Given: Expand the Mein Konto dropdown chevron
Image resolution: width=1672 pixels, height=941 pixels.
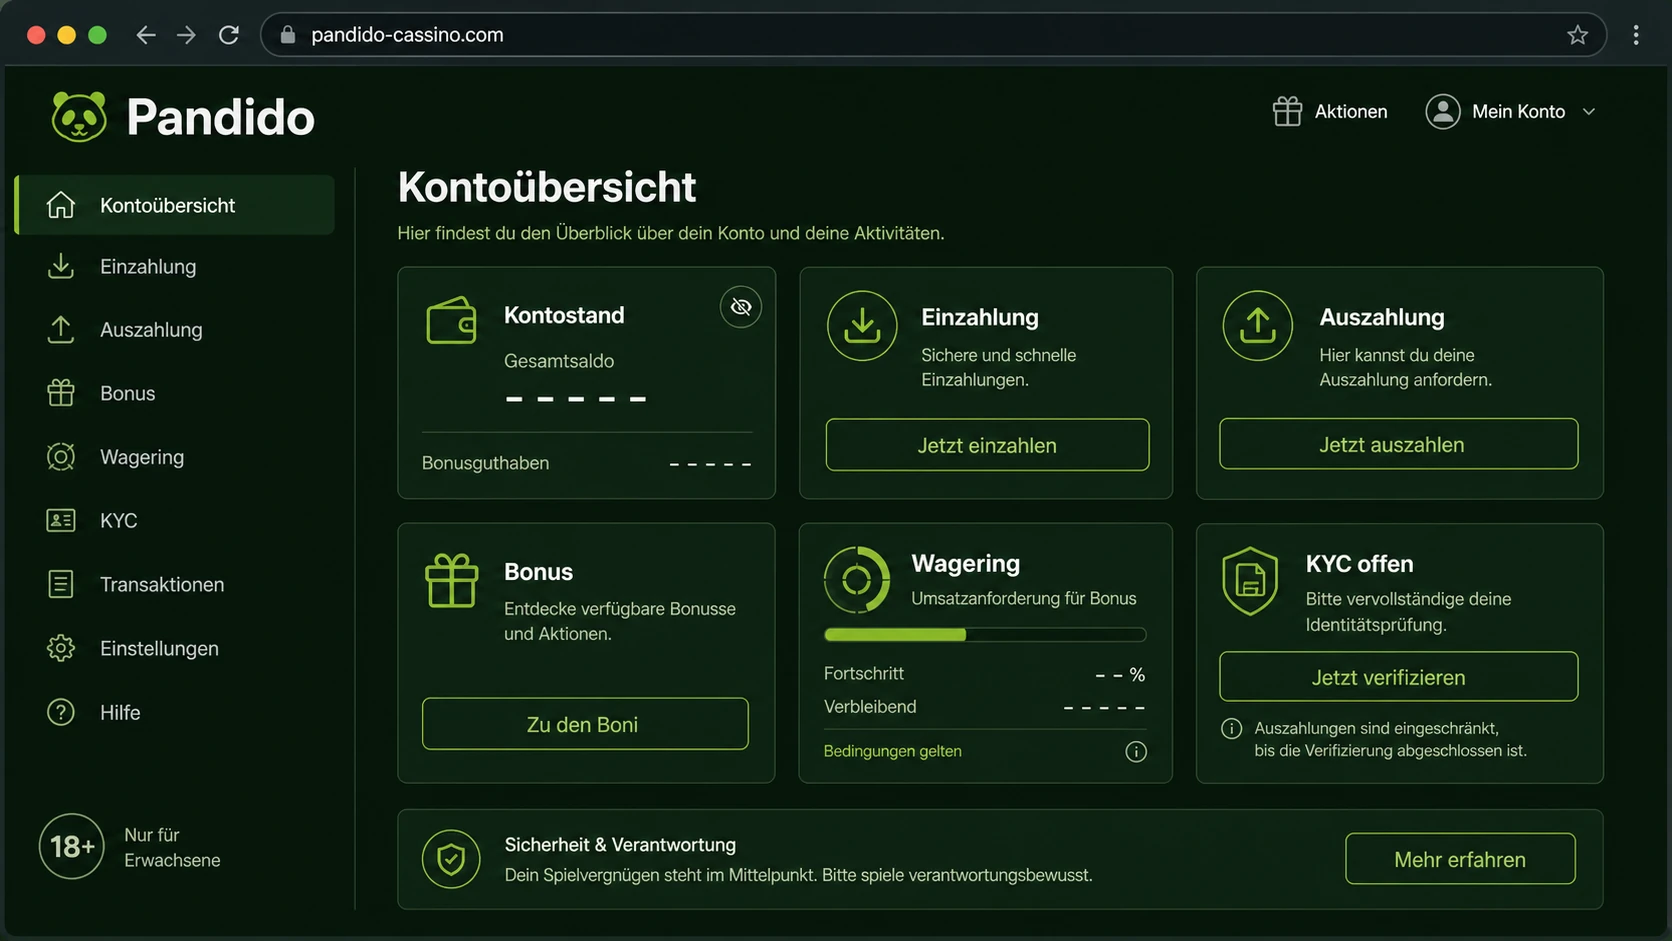Looking at the screenshot, I should click(1589, 112).
